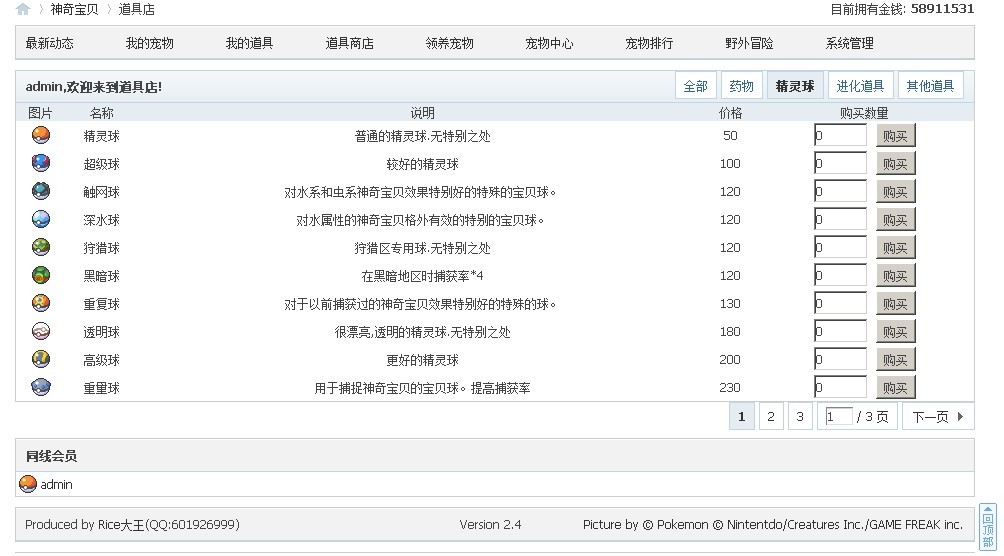Focus quantity field for 重量球

click(x=840, y=388)
